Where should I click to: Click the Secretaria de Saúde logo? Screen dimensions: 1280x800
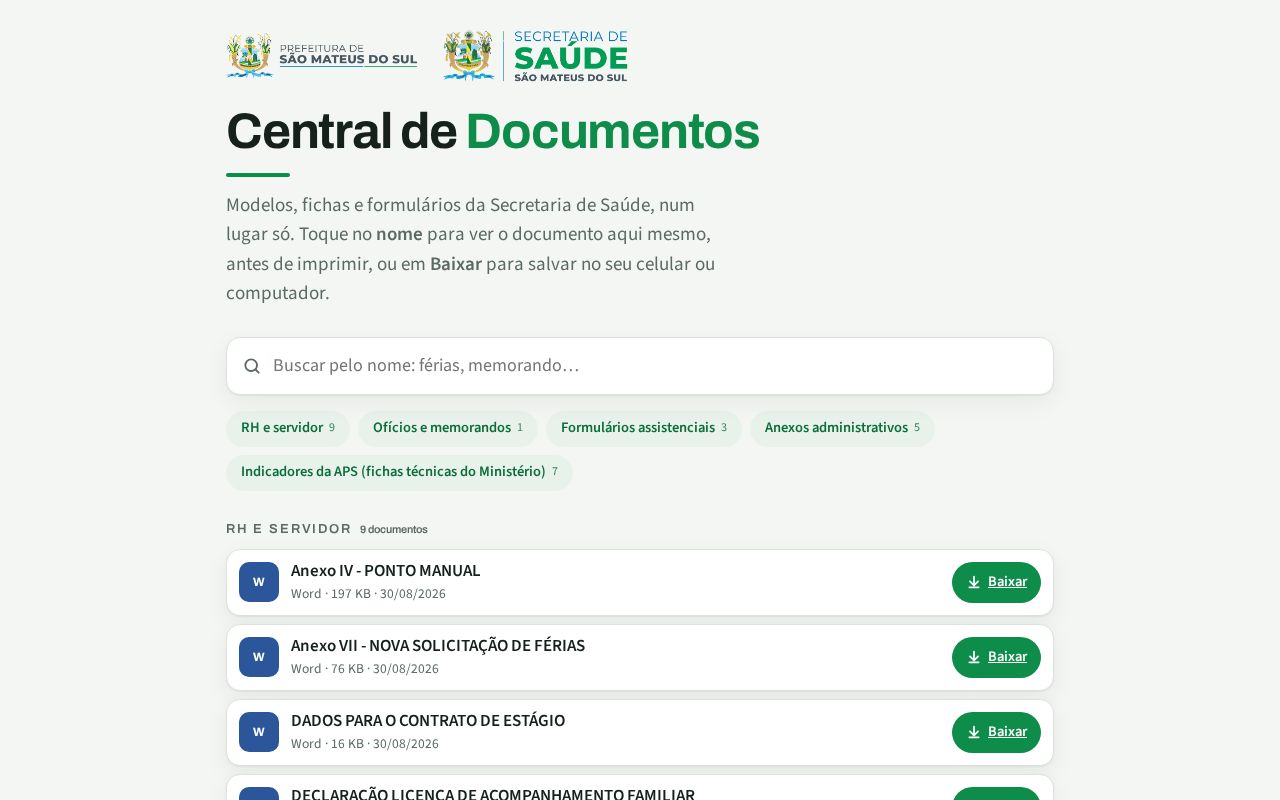536,56
